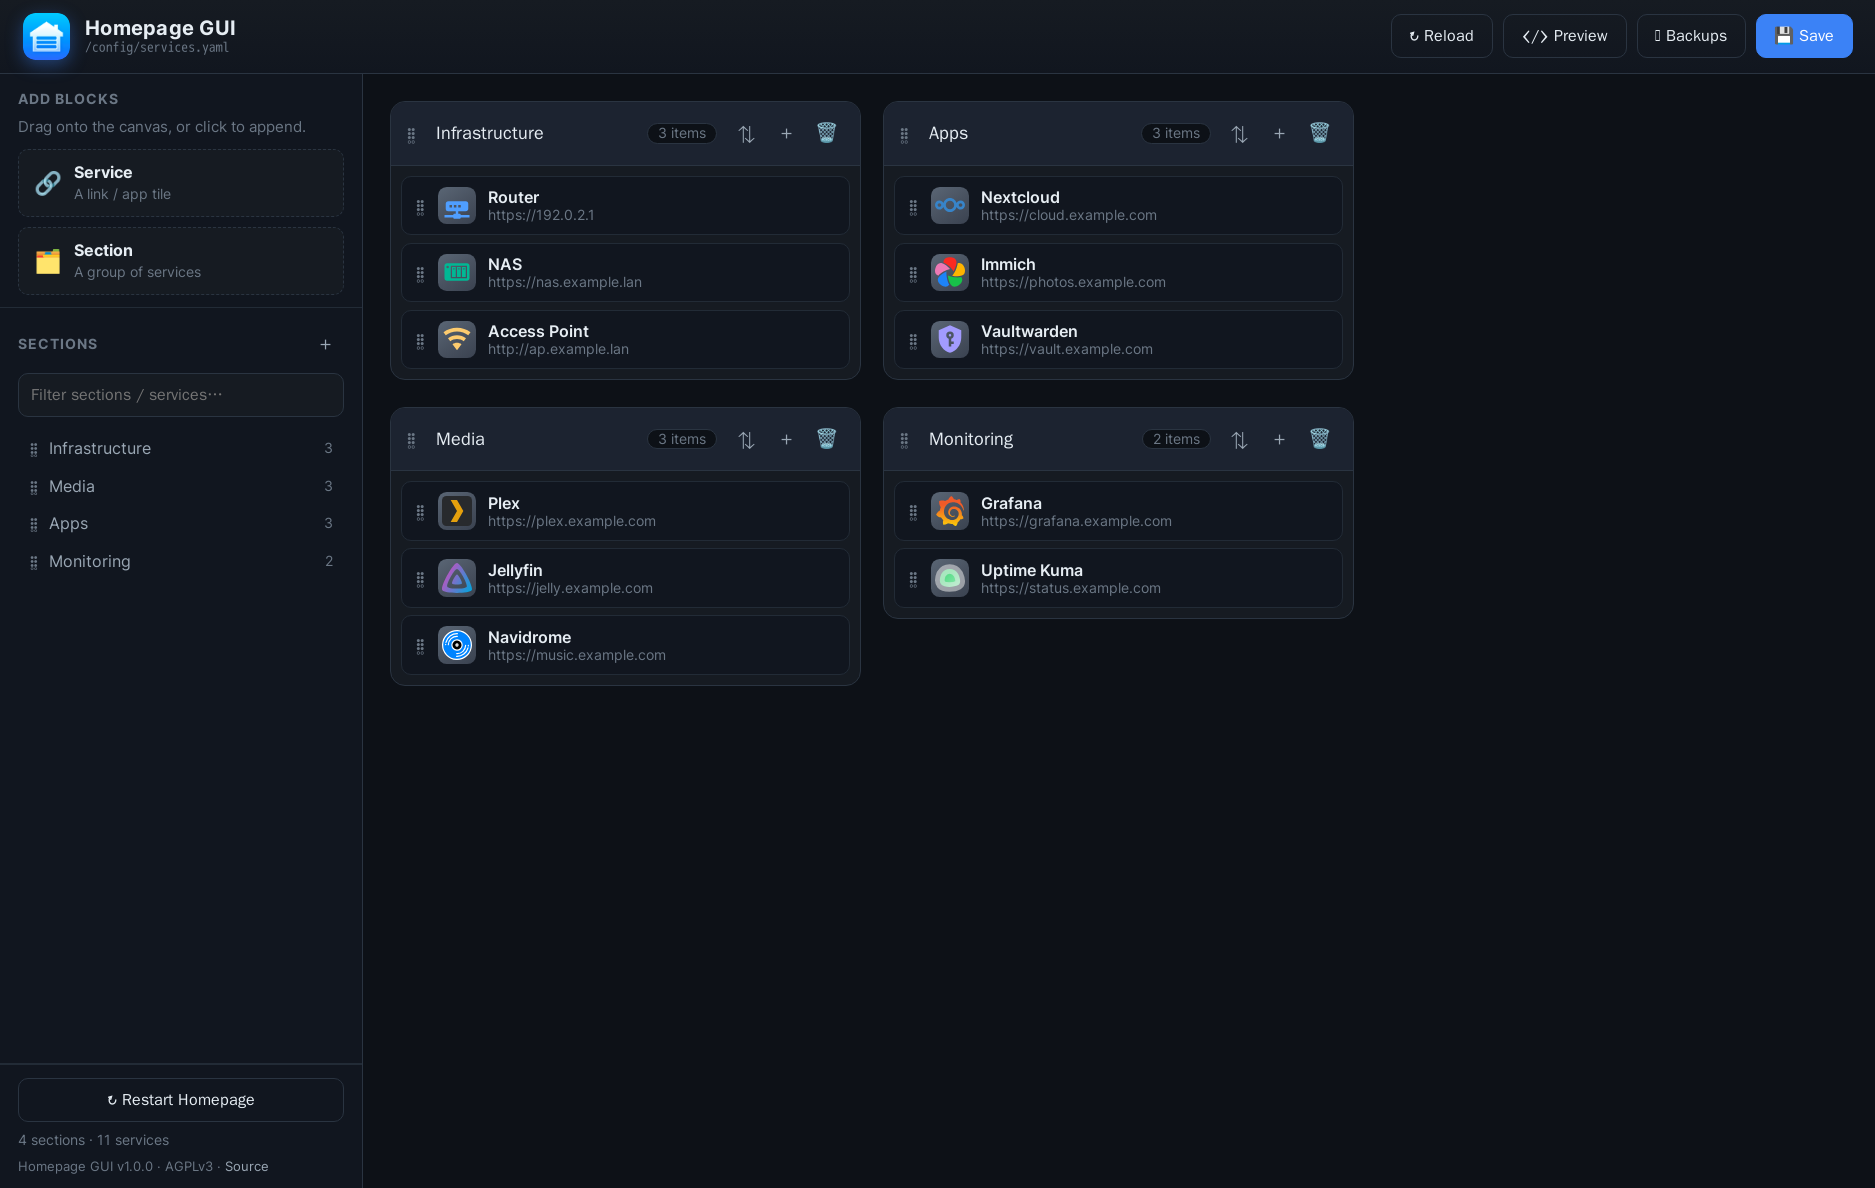Click the Reload button
Viewport: 1875px width, 1188px height.
point(1441,36)
